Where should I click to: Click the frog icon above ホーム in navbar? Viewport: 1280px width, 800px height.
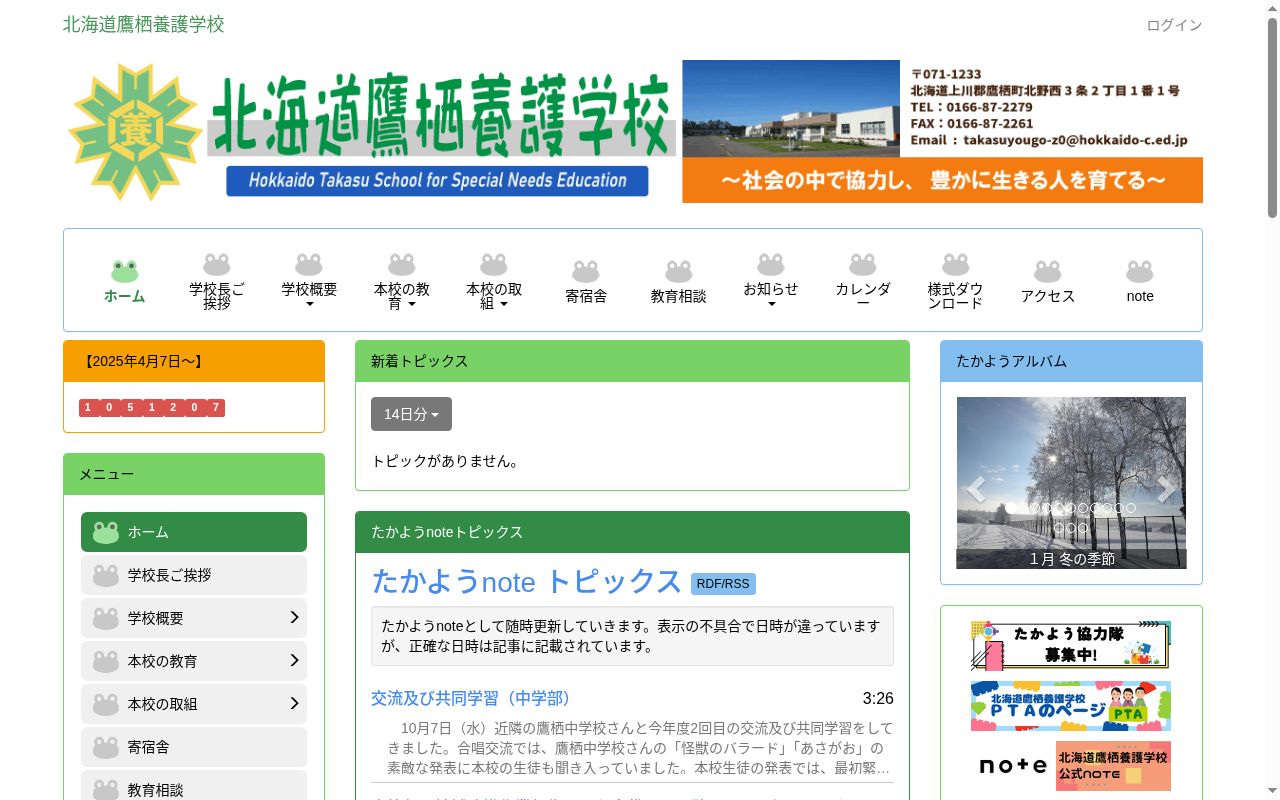[125, 271]
